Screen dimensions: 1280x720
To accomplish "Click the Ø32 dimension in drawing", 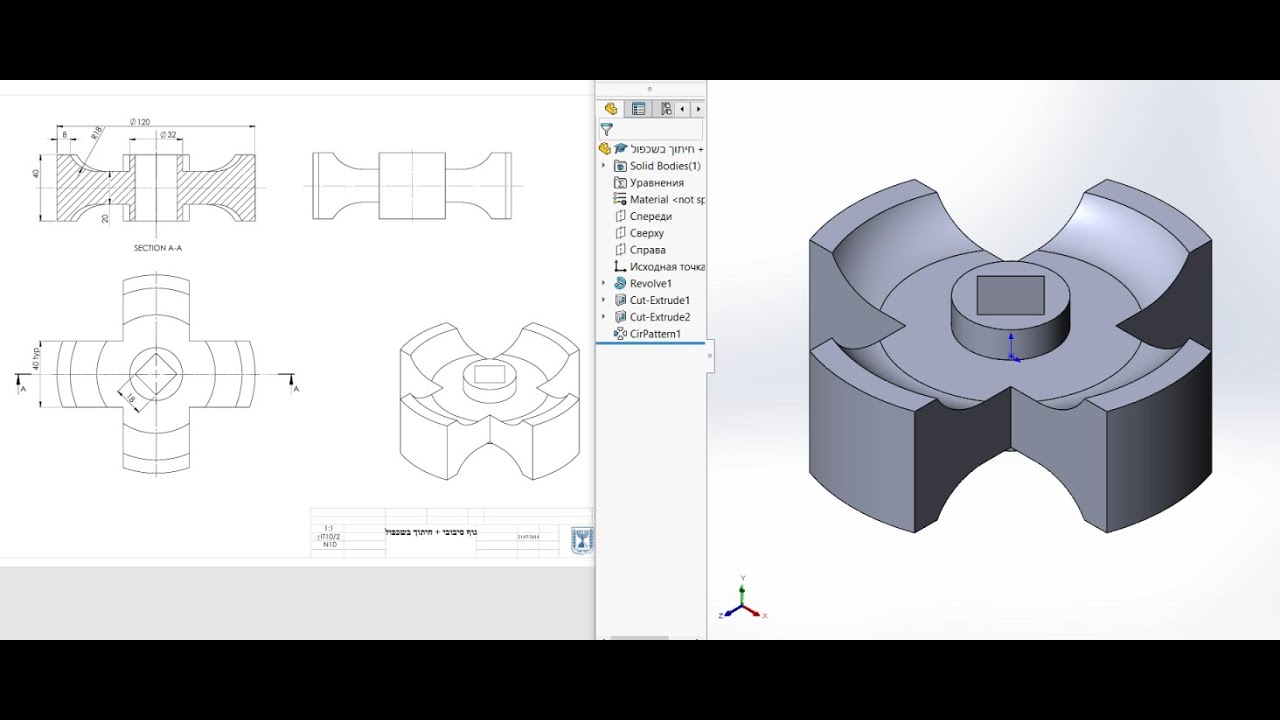I will click(x=167, y=135).
